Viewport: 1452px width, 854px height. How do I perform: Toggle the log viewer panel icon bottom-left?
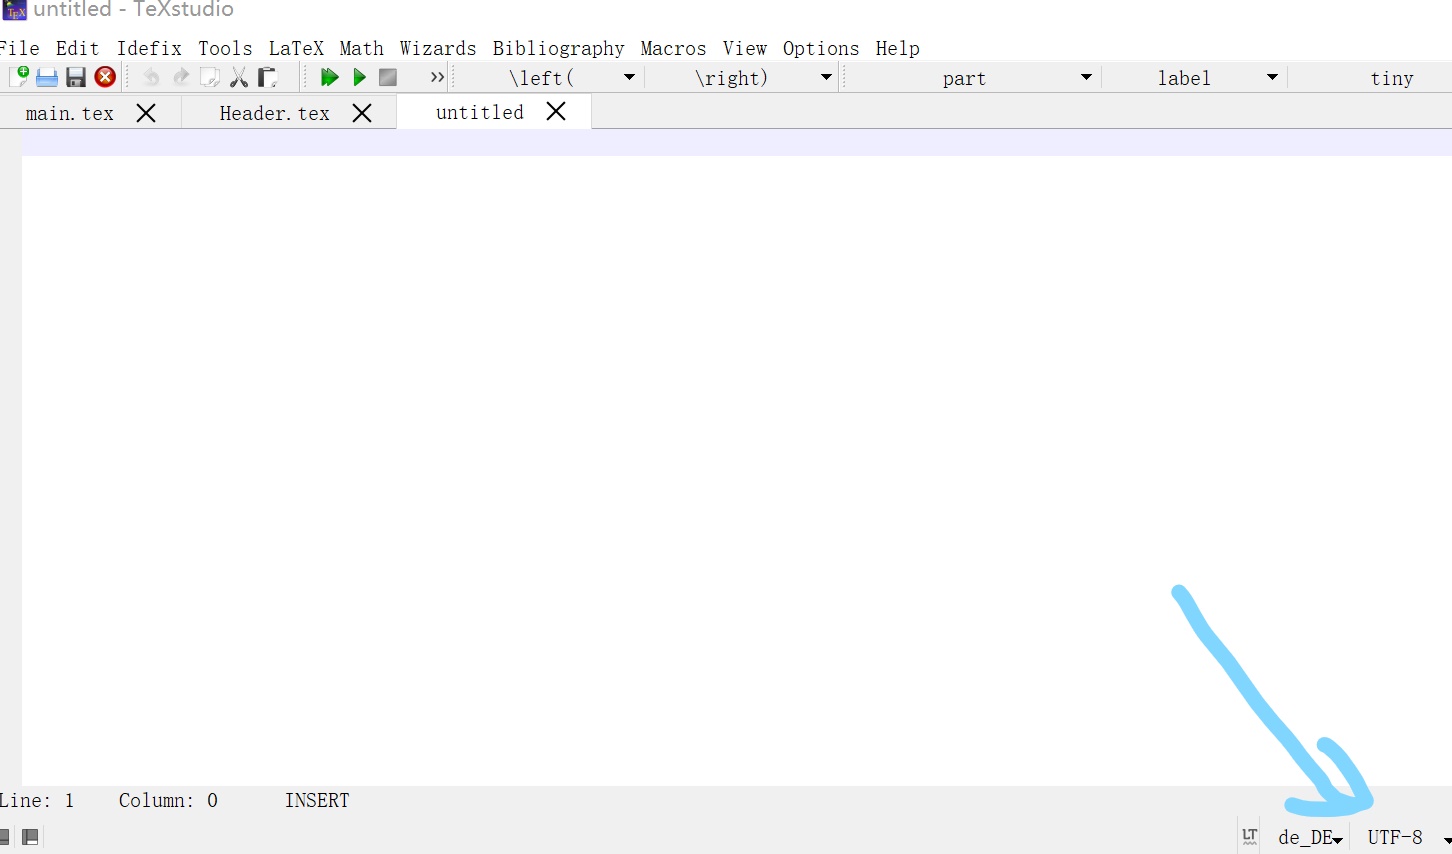(31, 837)
